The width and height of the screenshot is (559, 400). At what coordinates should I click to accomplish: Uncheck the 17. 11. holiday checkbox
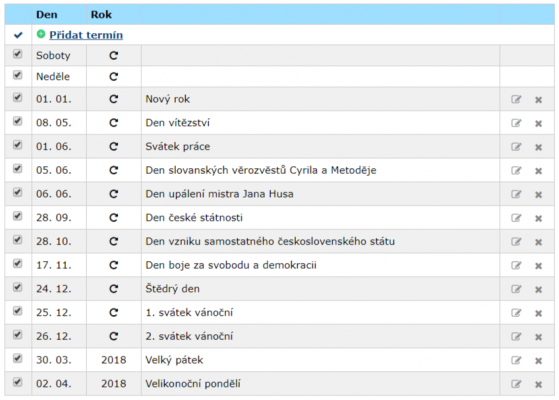17,263
